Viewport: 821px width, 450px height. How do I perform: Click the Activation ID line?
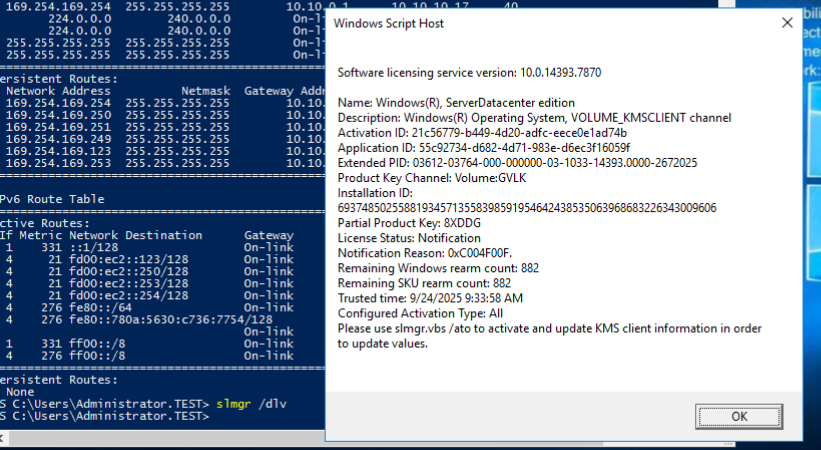(482, 133)
